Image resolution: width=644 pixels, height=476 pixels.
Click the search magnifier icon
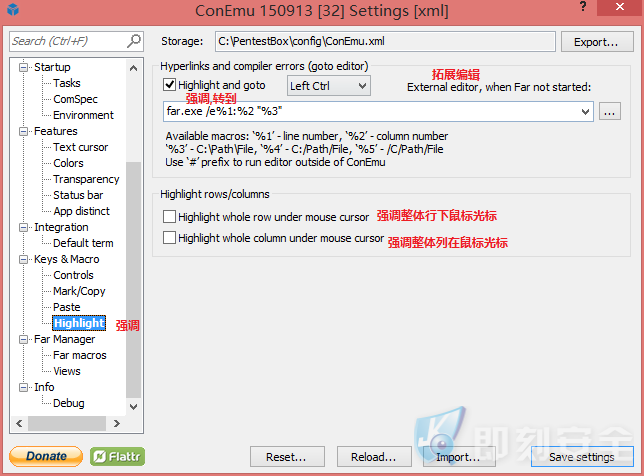click(133, 41)
